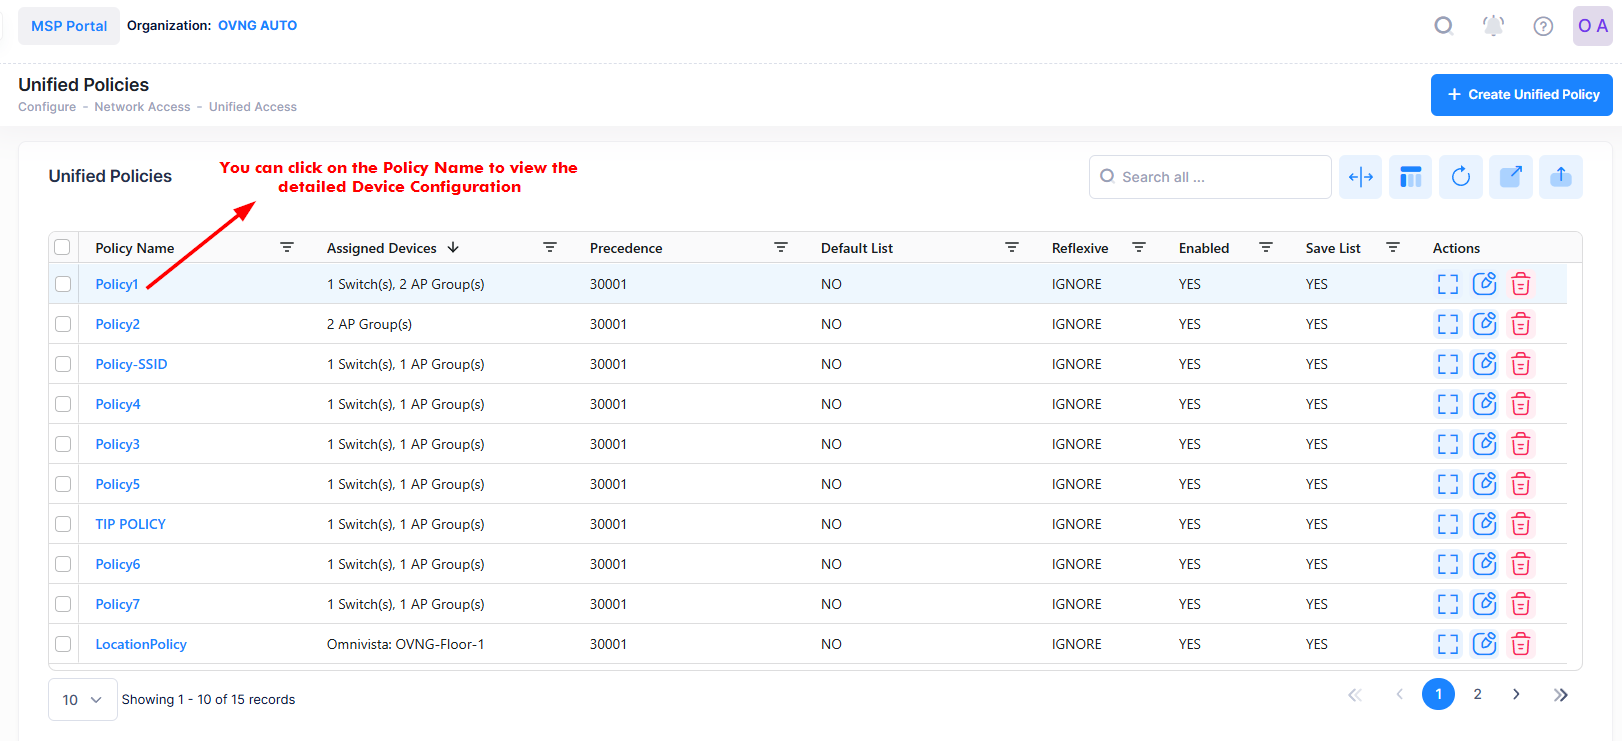
Task: Refresh the Unified Policies table
Action: (1460, 177)
